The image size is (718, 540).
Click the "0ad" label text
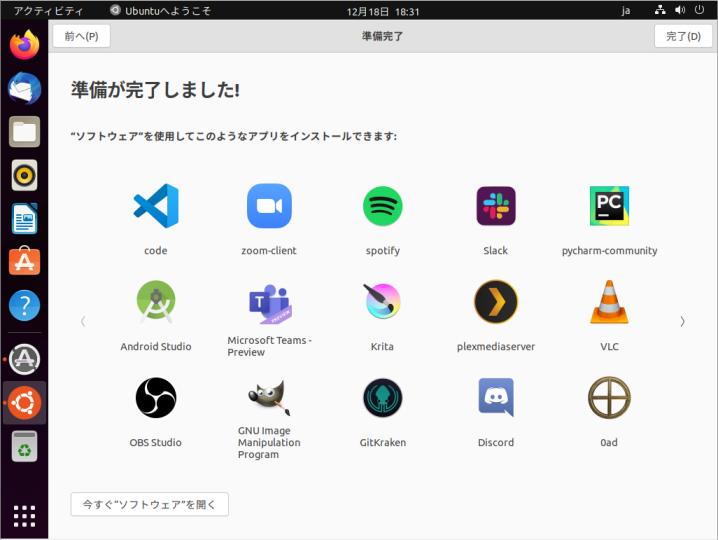(609, 442)
